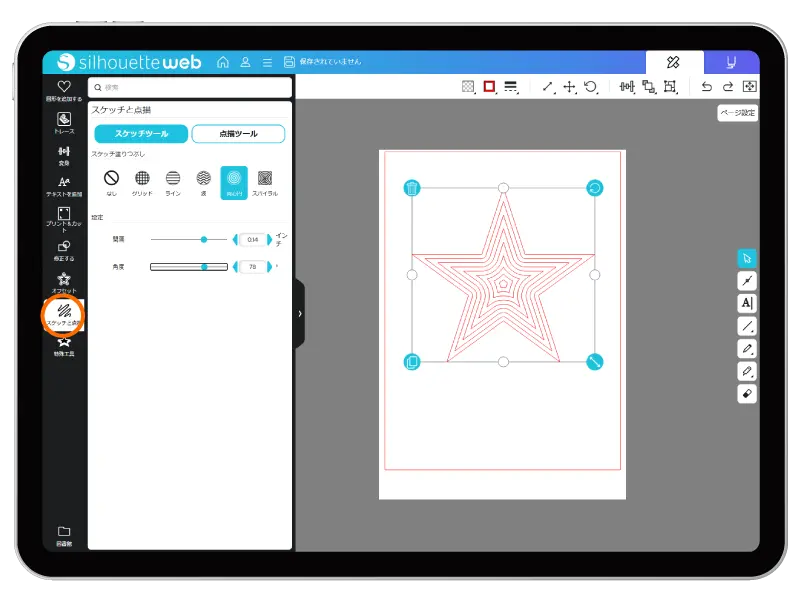Open the line color dropdown (red square)
This screenshot has height=600, width=800.
489,87
